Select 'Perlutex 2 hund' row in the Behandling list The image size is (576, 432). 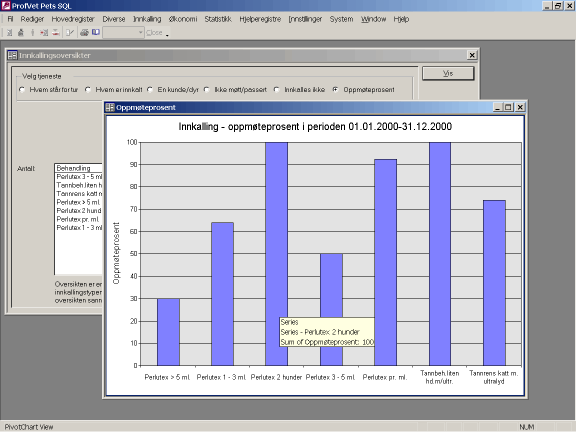[79, 210]
